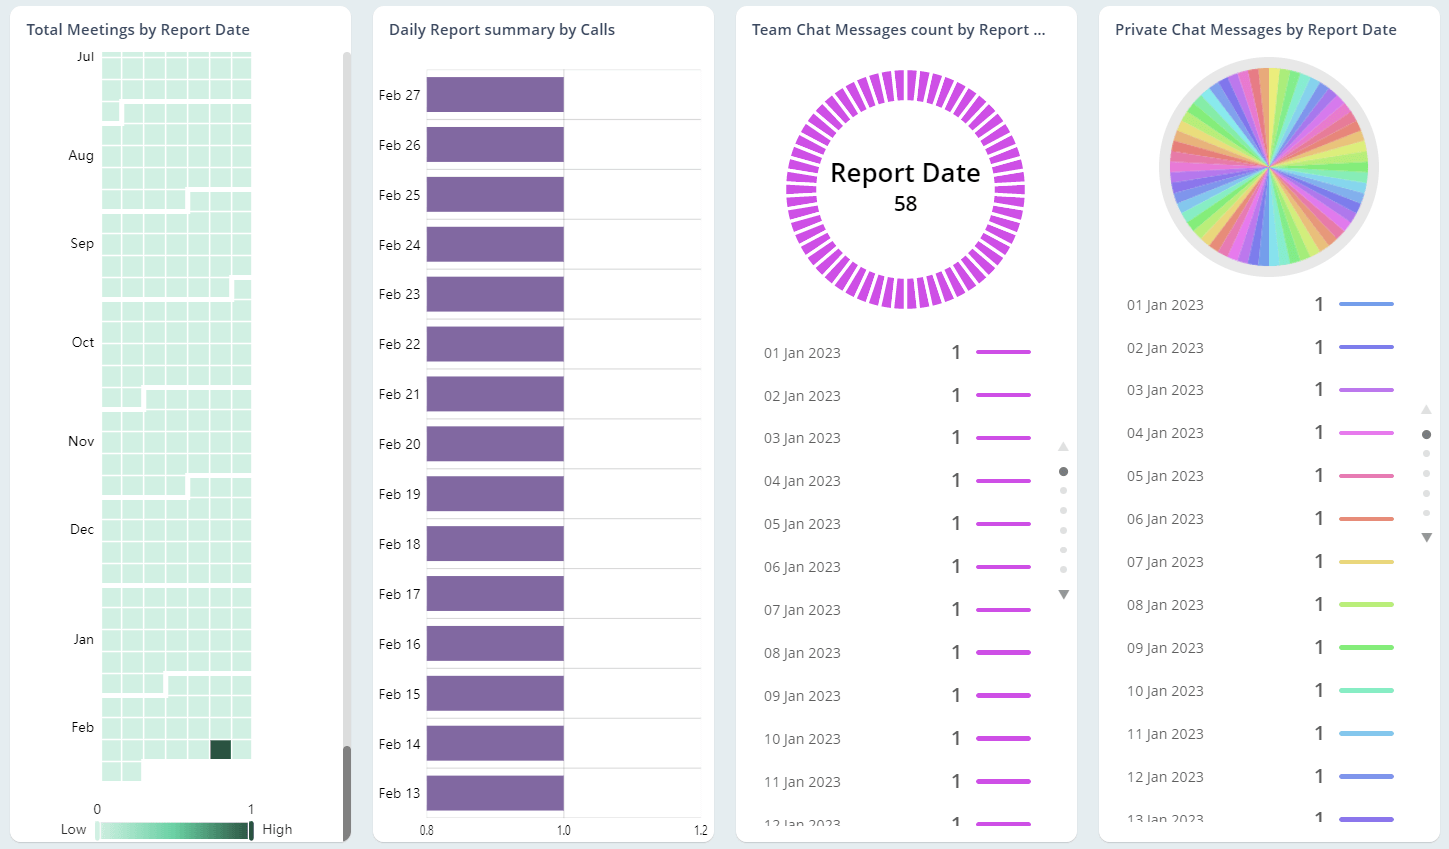
Task: Click the dark green February heatmap cell
Action: click(x=219, y=747)
